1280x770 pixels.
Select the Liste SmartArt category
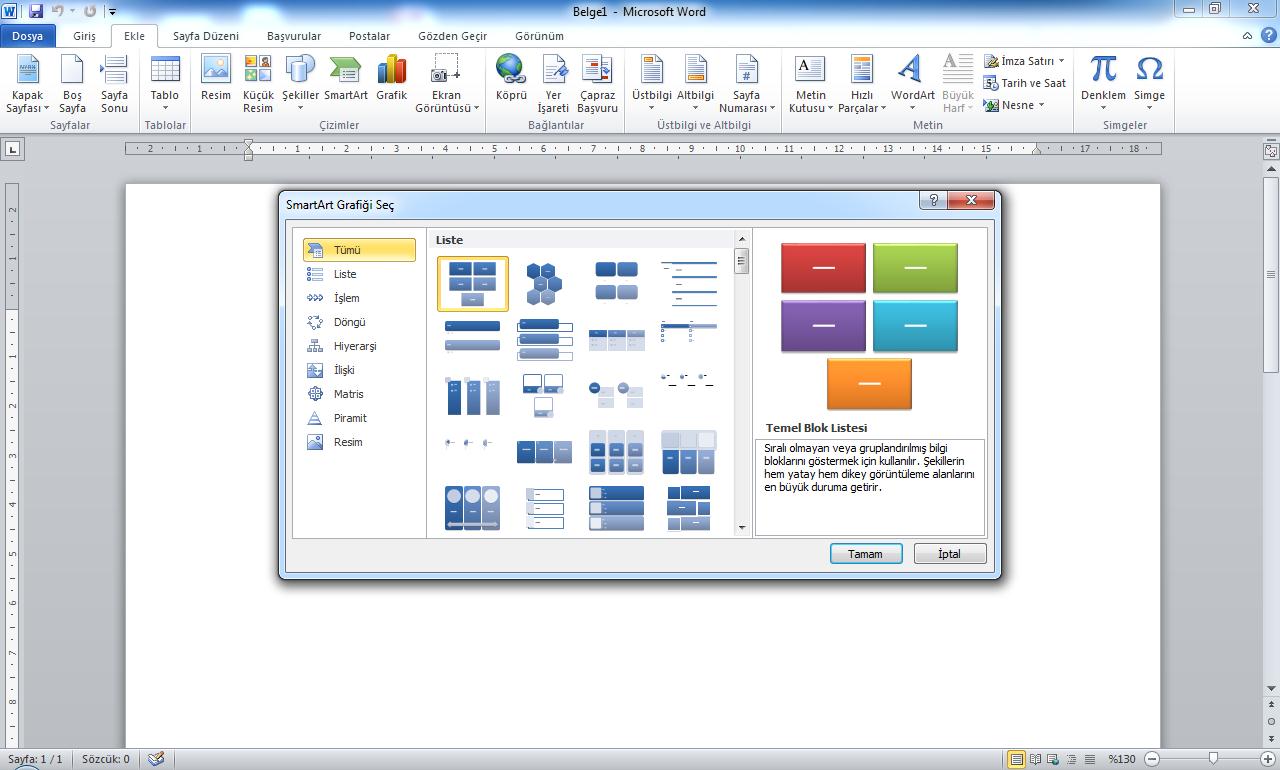click(359, 274)
